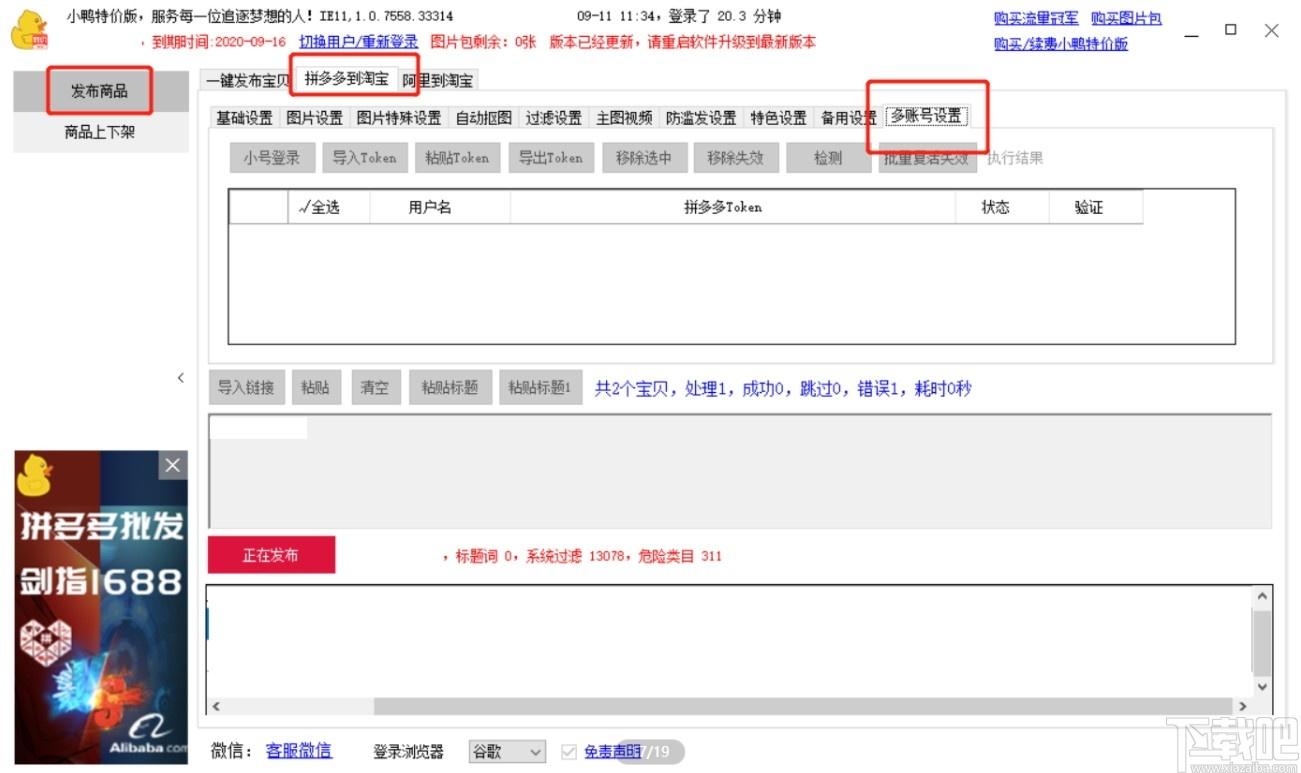The height and width of the screenshot is (773, 1301).
Task: Click the yellow duck app logo
Action: click(28, 31)
